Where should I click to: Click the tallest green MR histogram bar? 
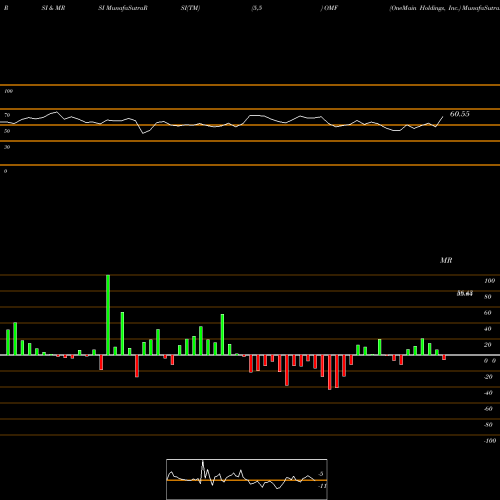108,315
